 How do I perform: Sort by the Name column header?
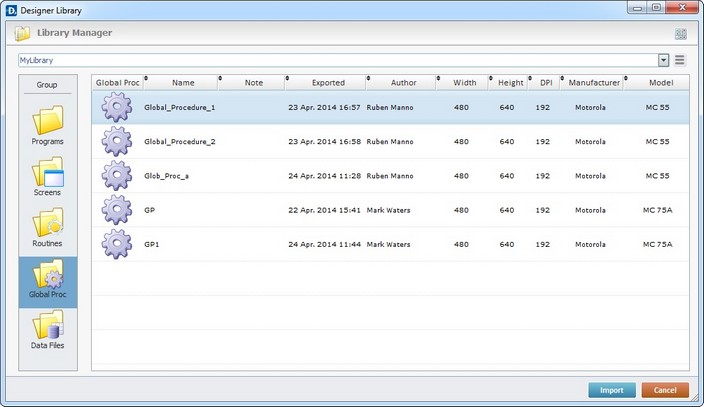click(x=183, y=83)
